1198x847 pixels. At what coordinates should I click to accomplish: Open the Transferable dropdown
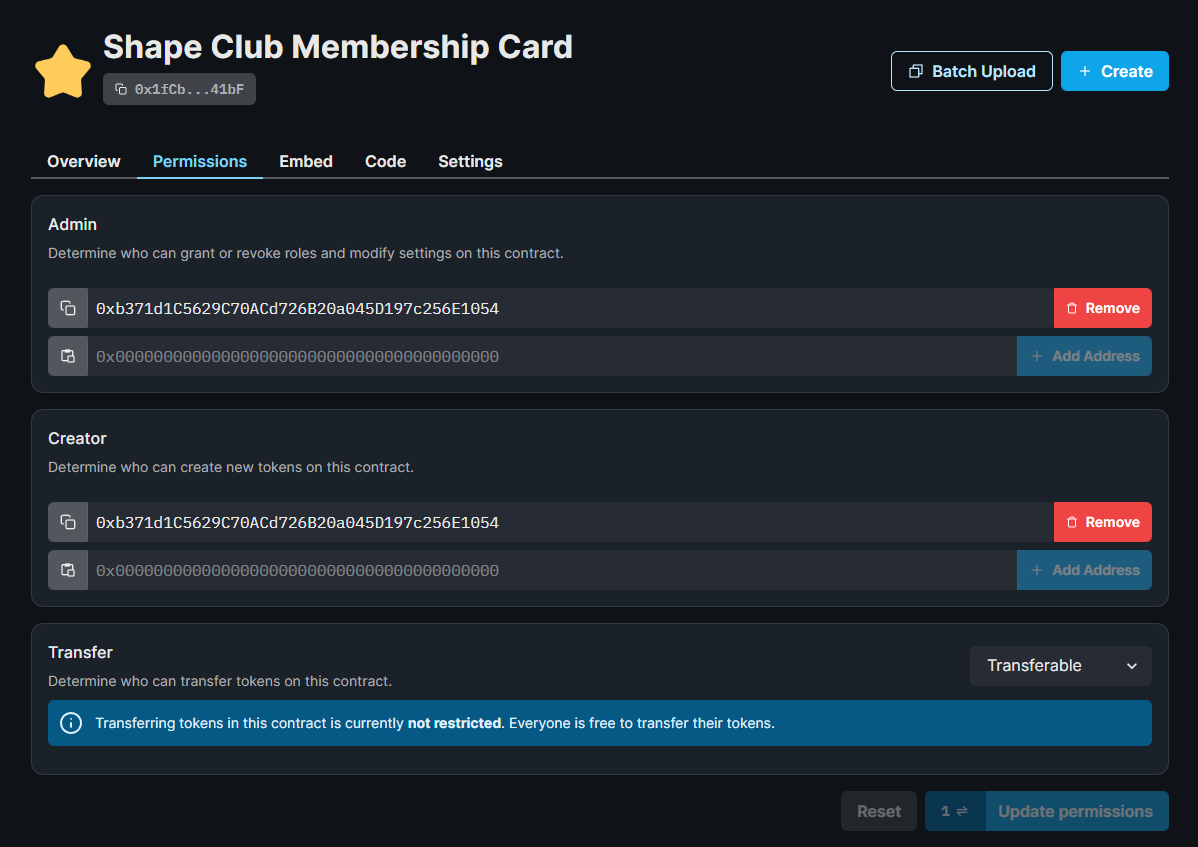[x=1060, y=666]
